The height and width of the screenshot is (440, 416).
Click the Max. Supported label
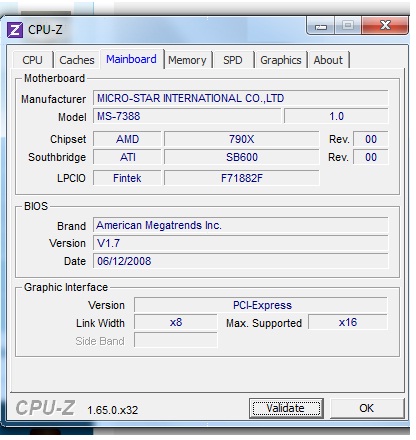[x=264, y=323]
